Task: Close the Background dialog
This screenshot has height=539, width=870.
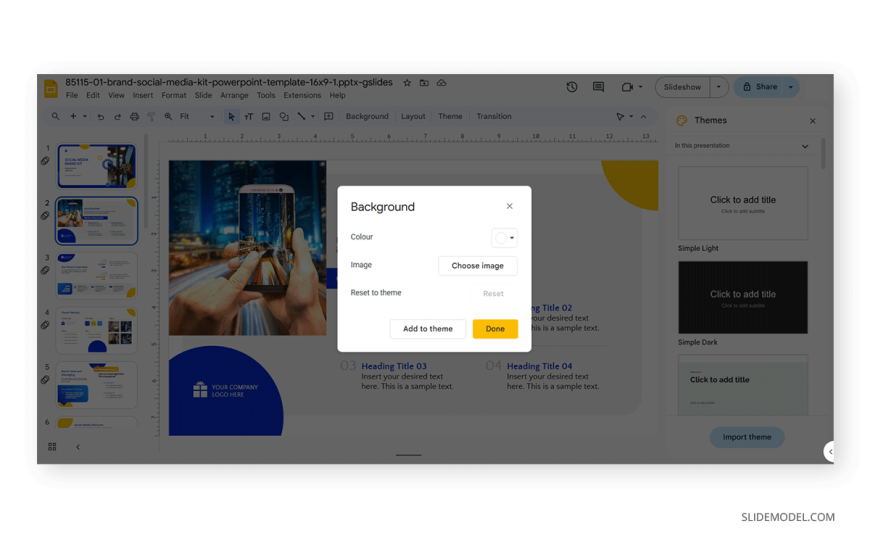Action: [509, 206]
